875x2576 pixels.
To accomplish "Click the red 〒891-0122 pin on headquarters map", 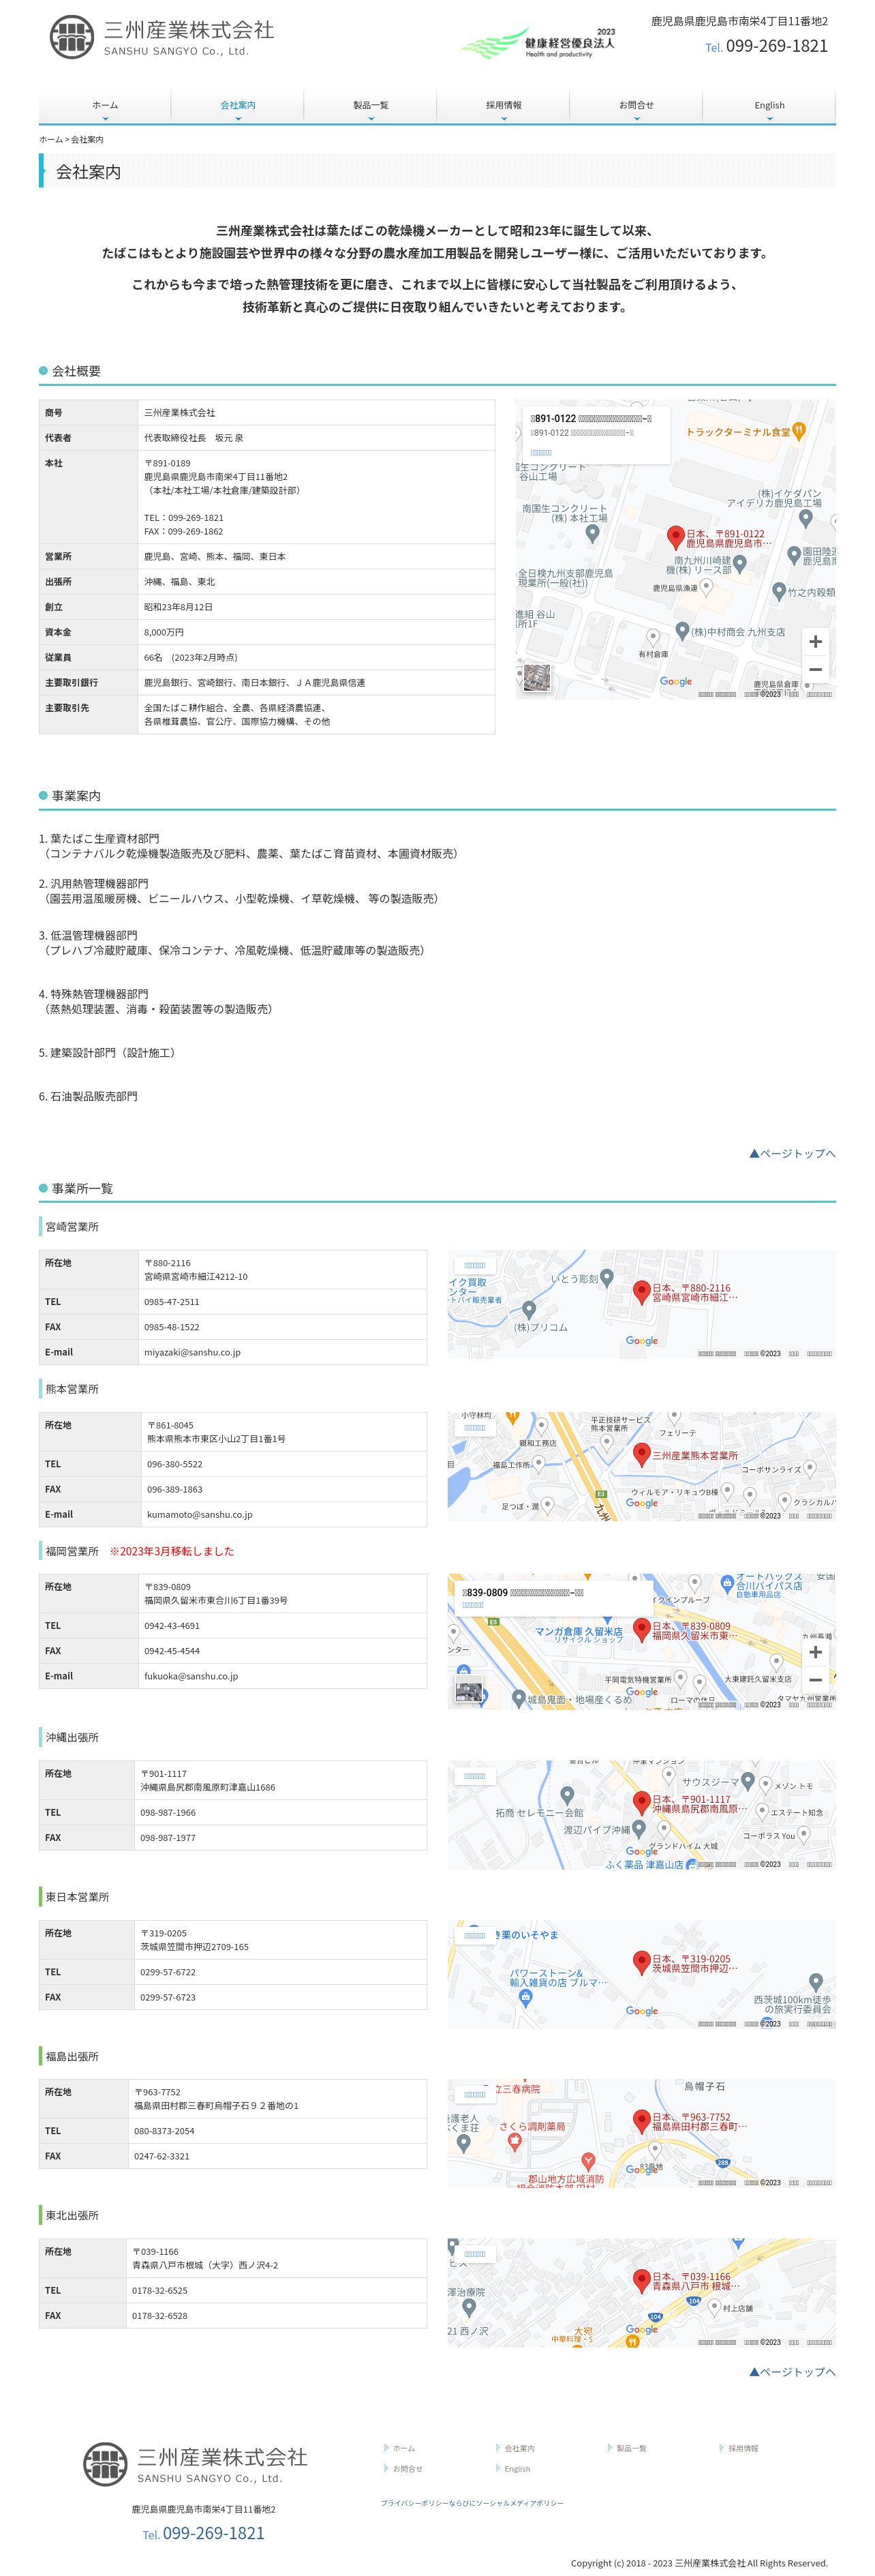I will [675, 537].
